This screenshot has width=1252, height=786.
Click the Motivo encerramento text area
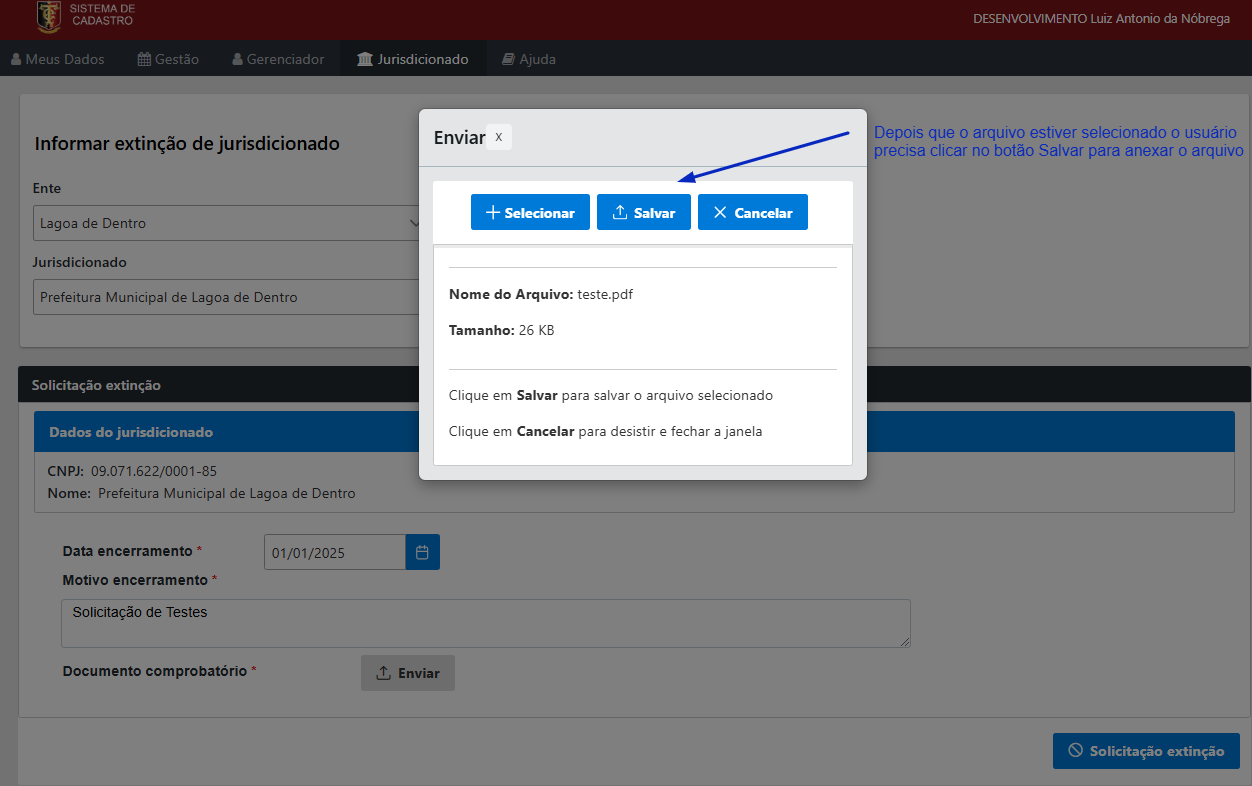(486, 623)
